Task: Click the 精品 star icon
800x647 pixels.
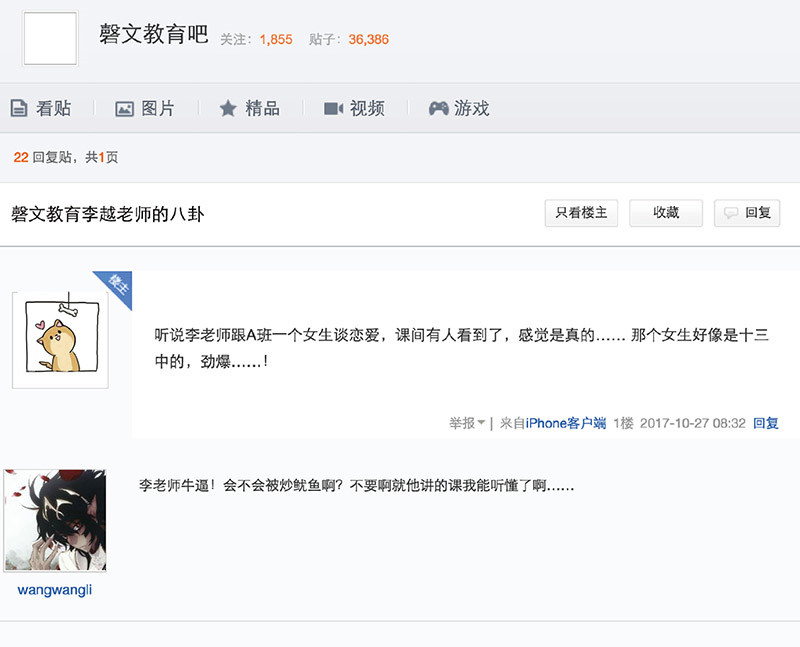Action: coord(228,108)
